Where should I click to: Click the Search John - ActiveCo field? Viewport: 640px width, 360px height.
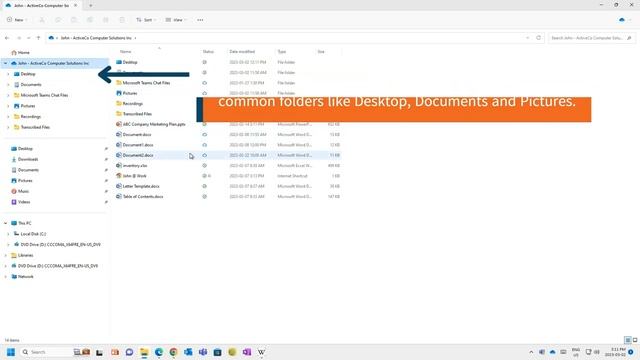[x=591, y=38]
